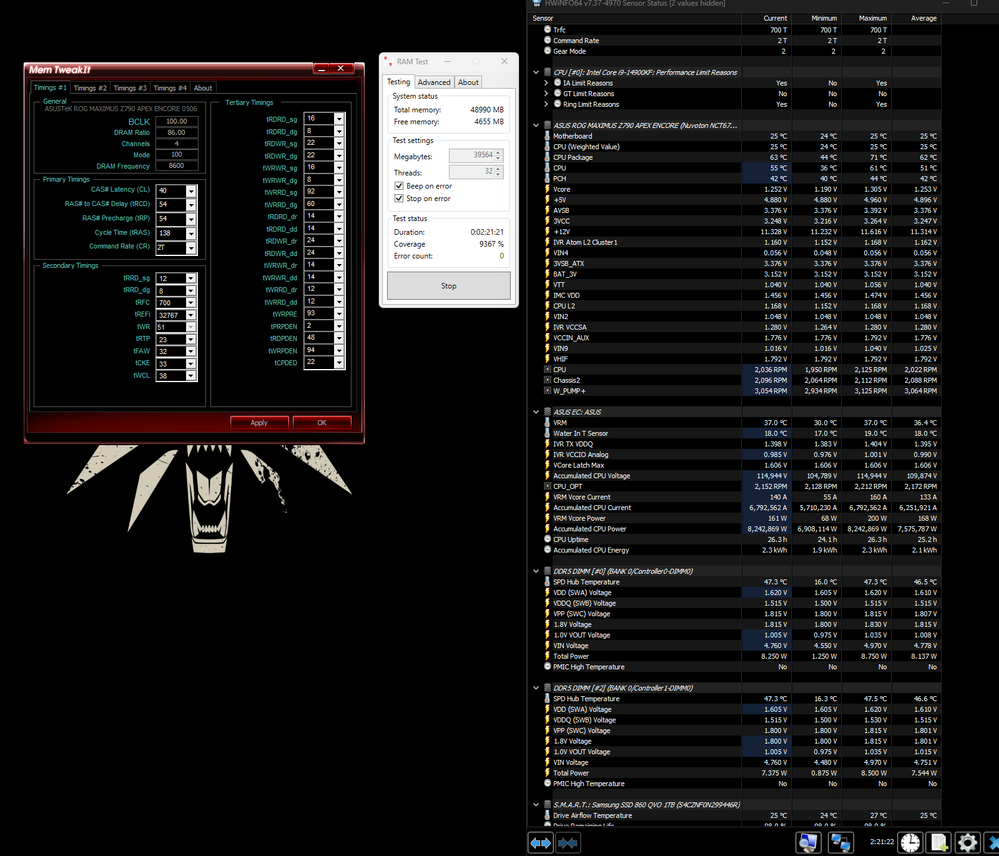
Task: Click Apply button in Mem TweakIt
Action: (259, 422)
